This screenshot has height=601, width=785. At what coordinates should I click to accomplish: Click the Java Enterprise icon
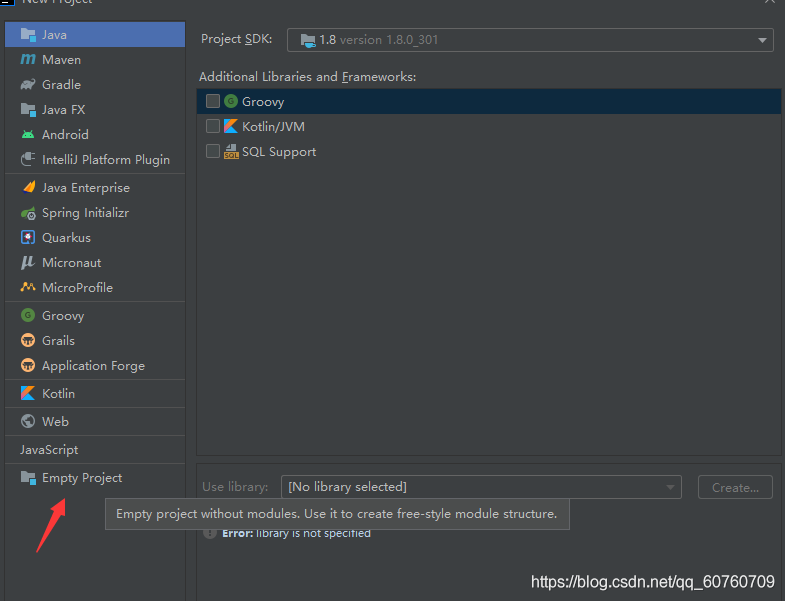(x=29, y=187)
